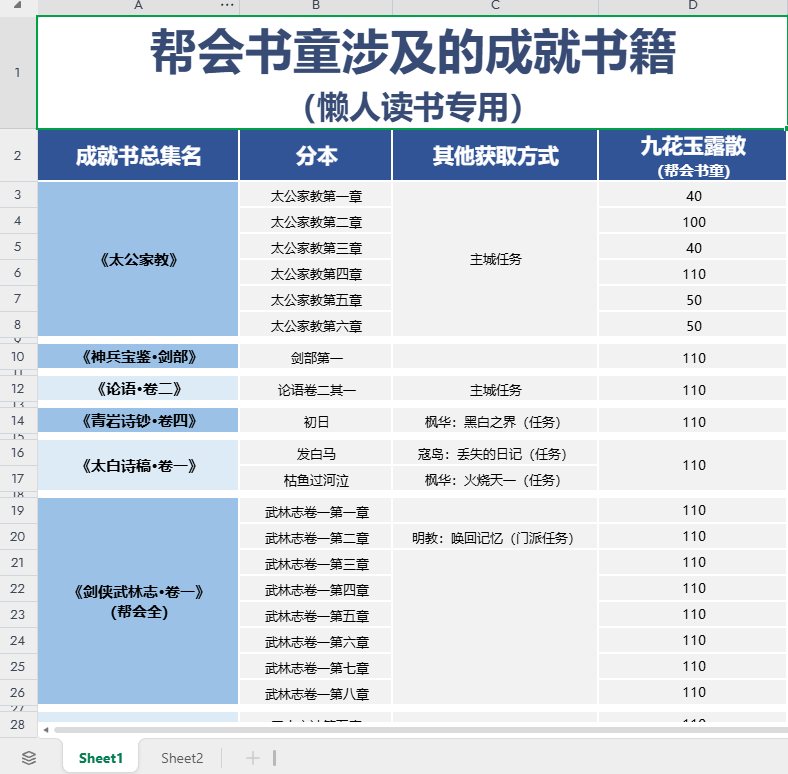The width and height of the screenshot is (788, 774).
Task: Select cell 太公家教第一章
Action: point(316,196)
